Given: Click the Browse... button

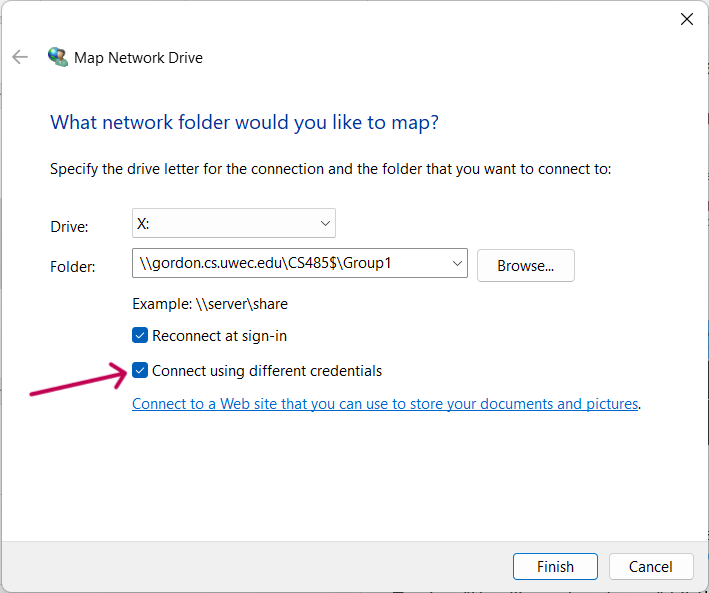Looking at the screenshot, I should click(x=525, y=266).
